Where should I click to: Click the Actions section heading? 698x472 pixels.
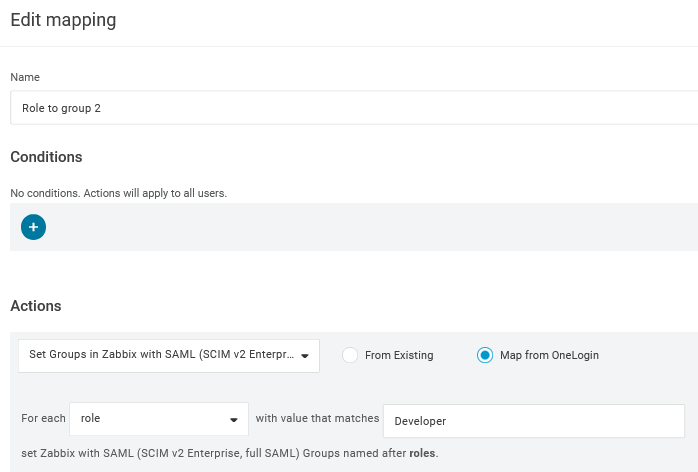coord(36,306)
